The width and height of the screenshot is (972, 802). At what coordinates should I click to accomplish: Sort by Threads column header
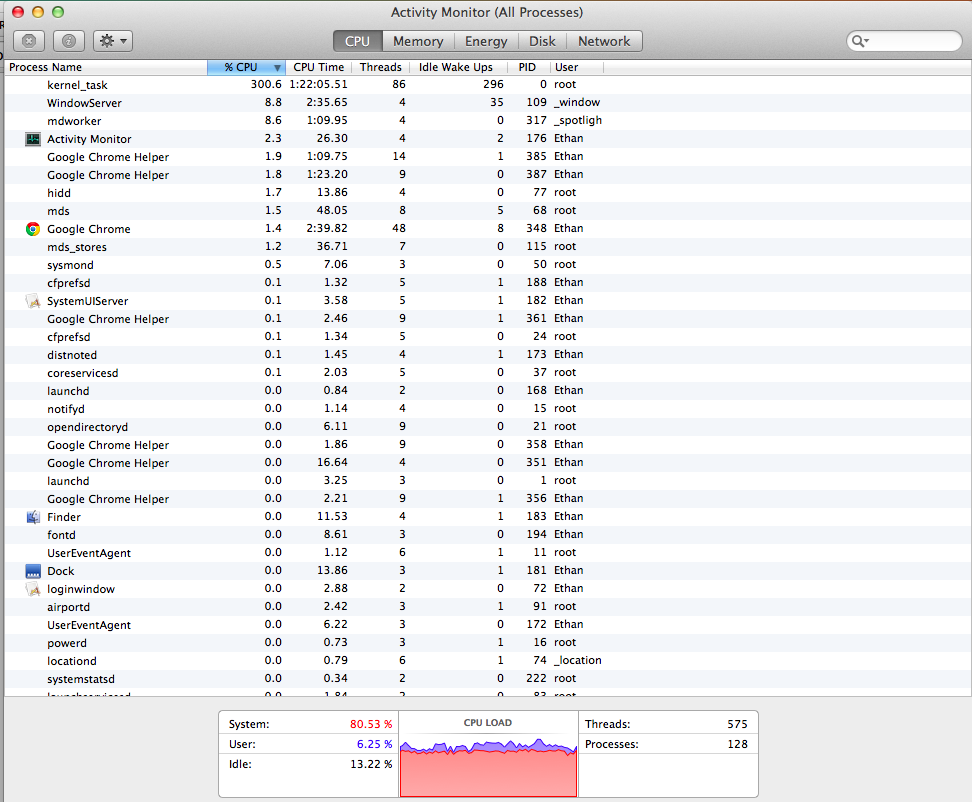click(381, 67)
